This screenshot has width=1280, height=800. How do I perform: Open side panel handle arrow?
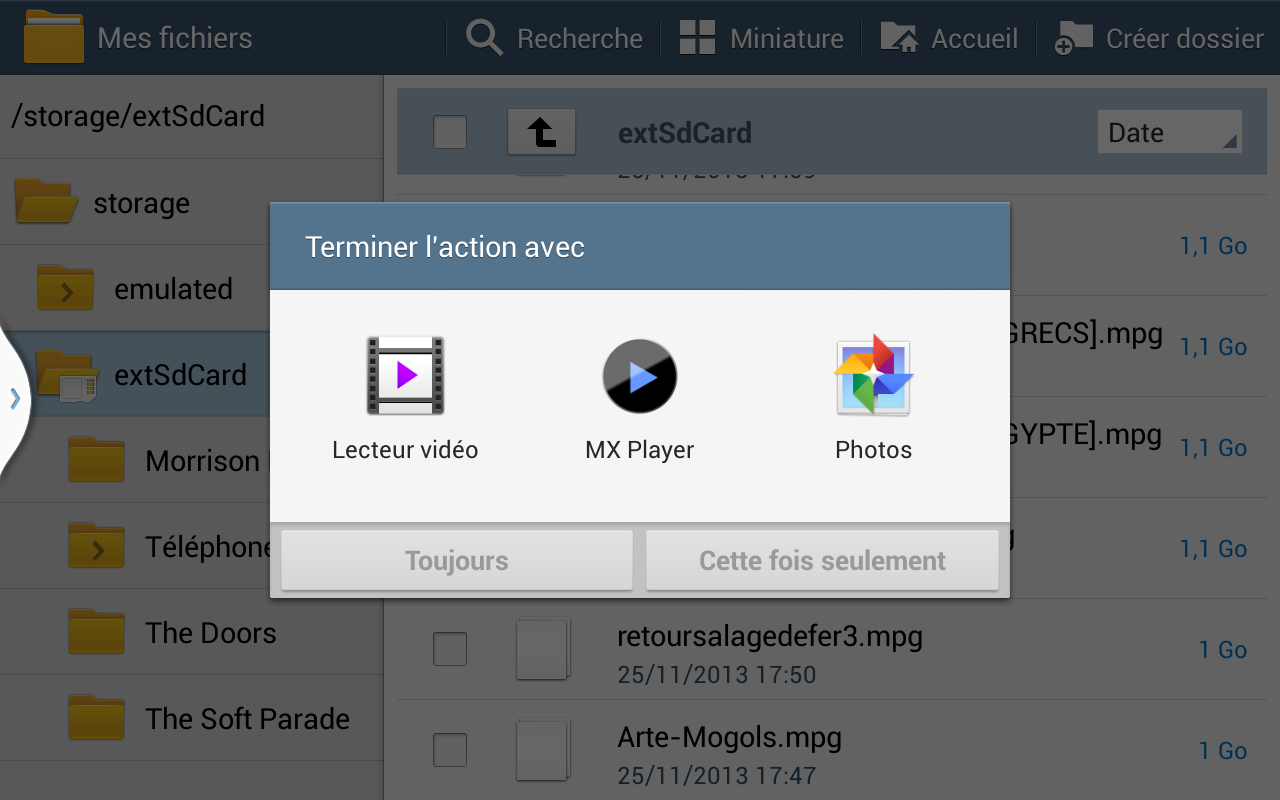[x=15, y=399]
